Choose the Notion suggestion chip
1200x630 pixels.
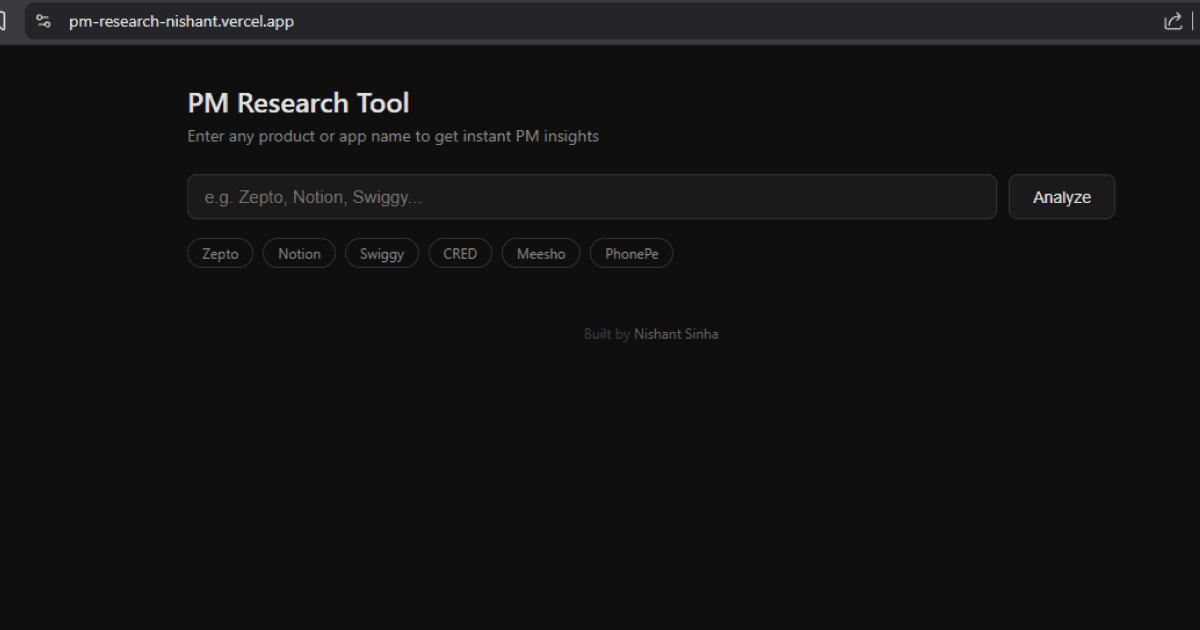(x=299, y=254)
